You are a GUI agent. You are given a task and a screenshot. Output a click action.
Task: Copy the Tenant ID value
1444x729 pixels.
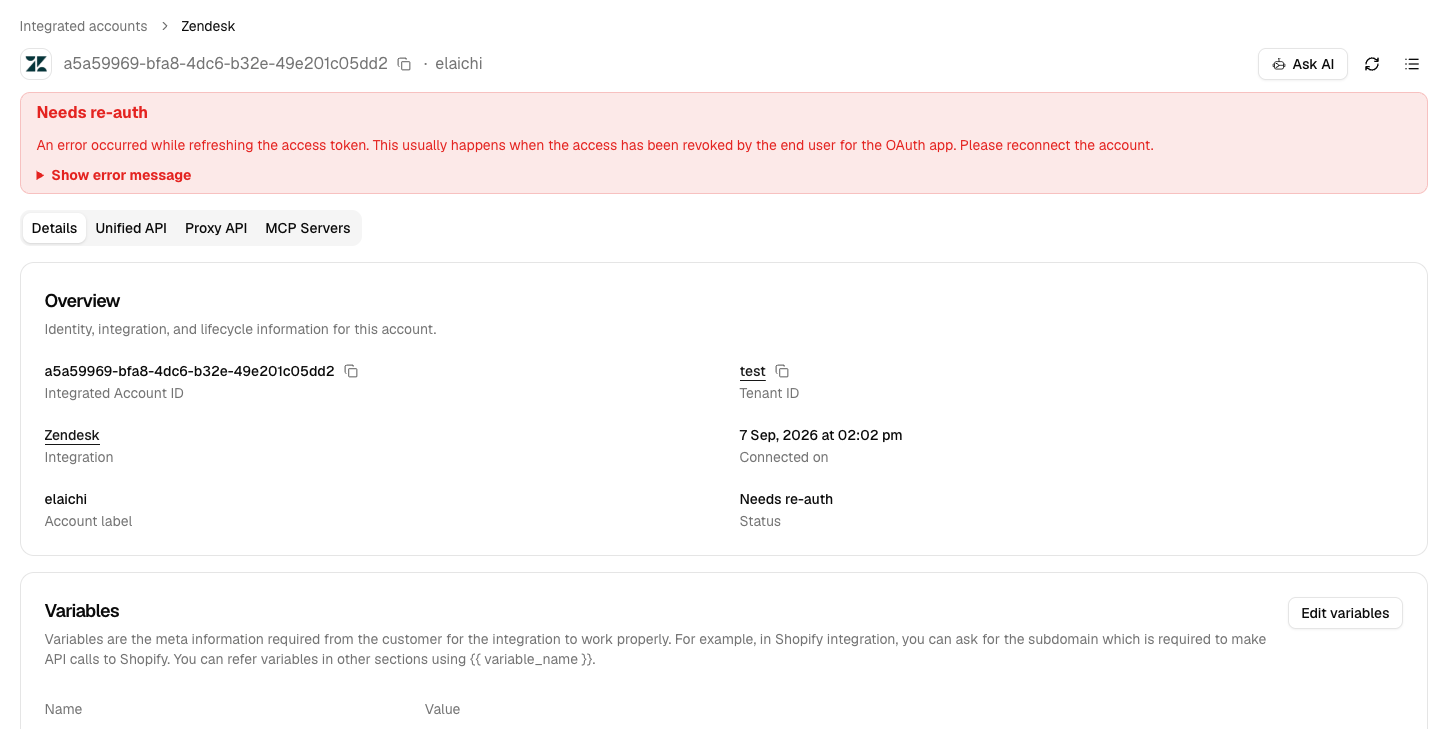[782, 371]
